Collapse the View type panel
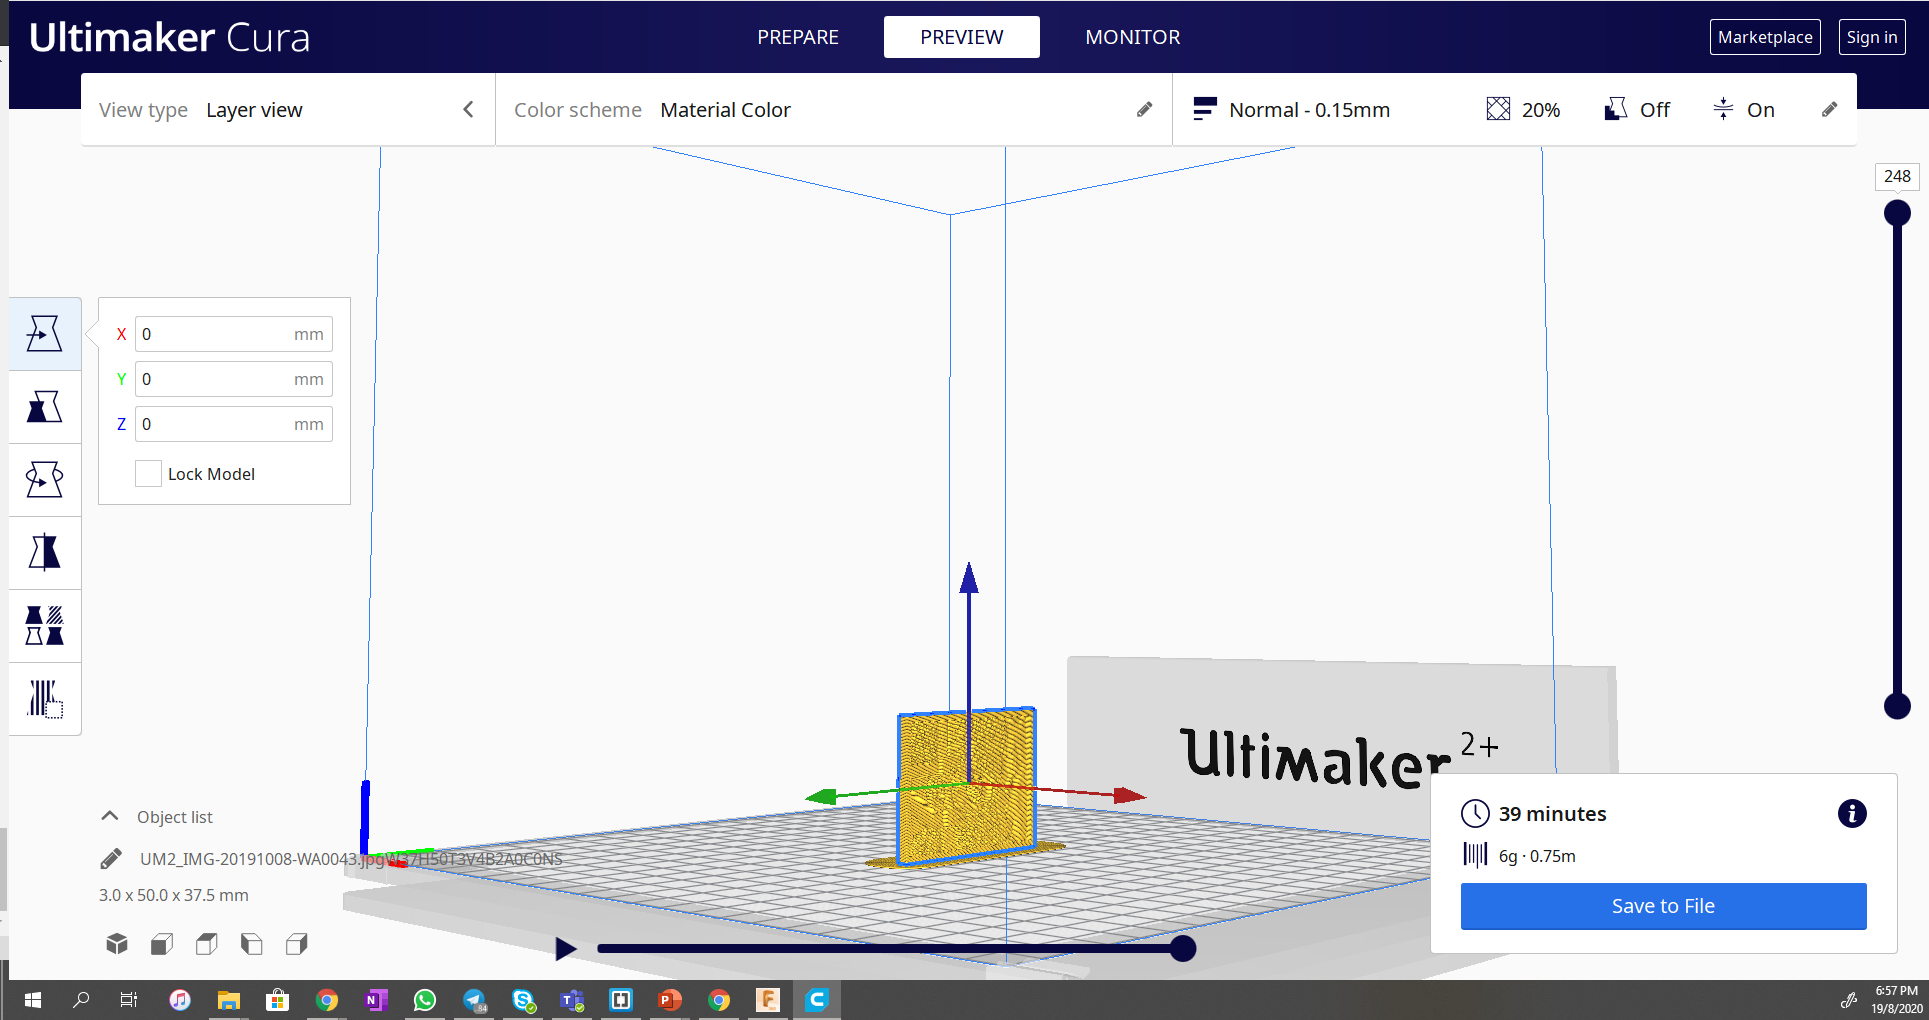The height and width of the screenshot is (1020, 1929). pyautogui.click(x=468, y=110)
